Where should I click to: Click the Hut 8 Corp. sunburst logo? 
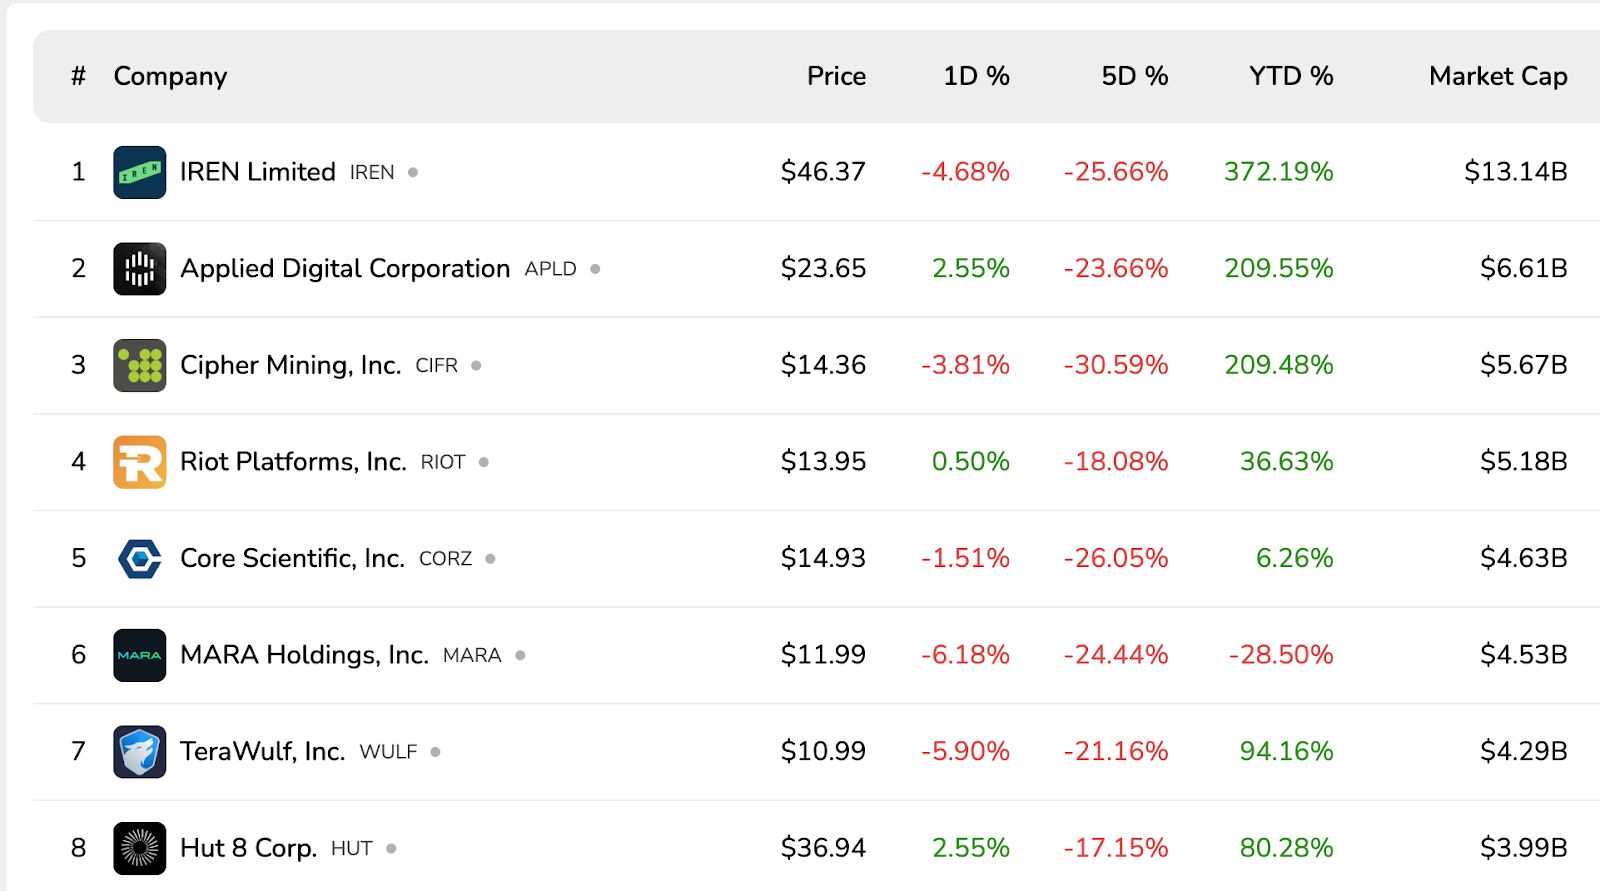[139, 848]
